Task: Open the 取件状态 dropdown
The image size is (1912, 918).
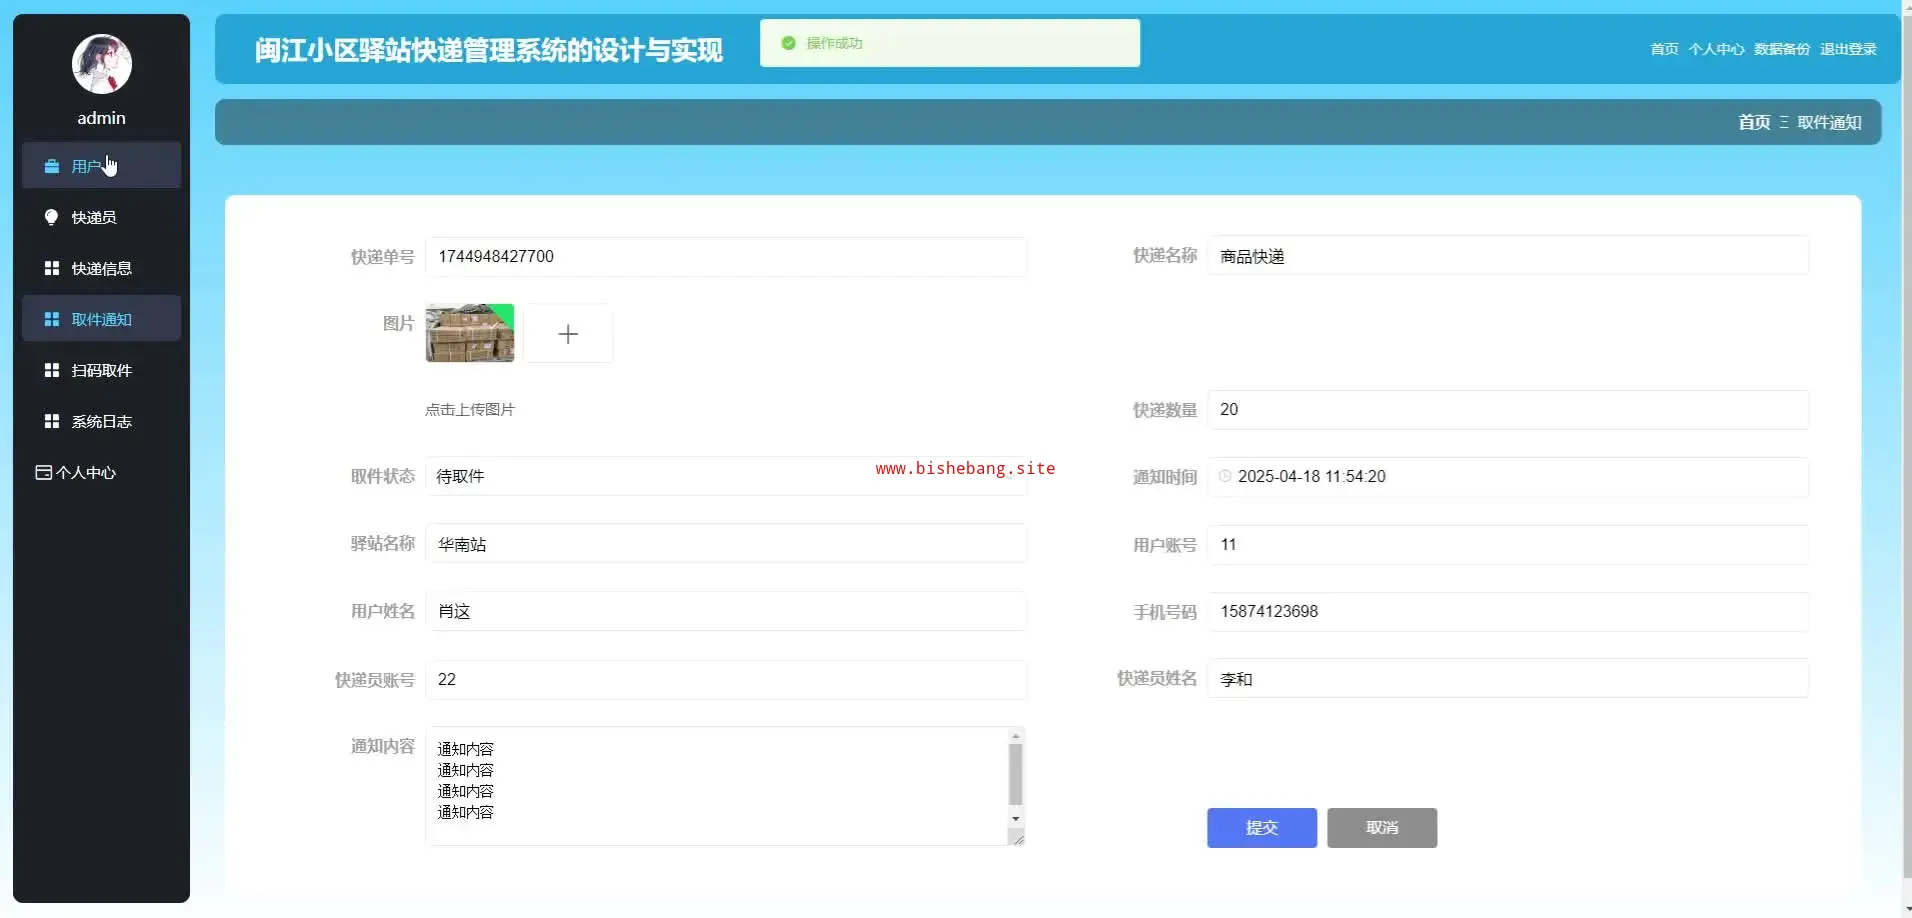Action: (726, 476)
